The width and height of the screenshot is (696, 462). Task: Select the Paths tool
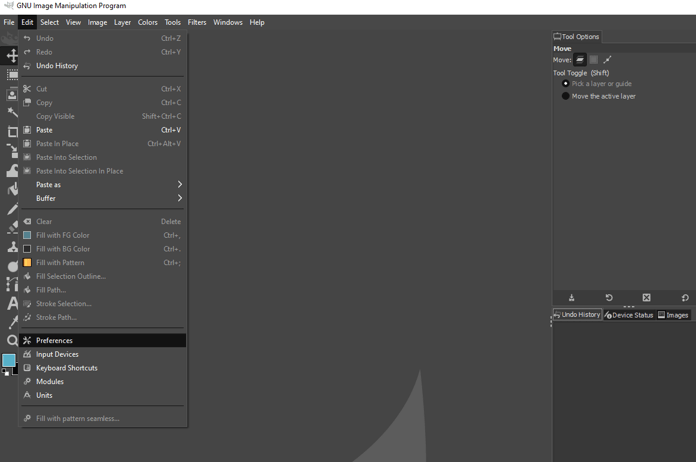click(x=12, y=284)
